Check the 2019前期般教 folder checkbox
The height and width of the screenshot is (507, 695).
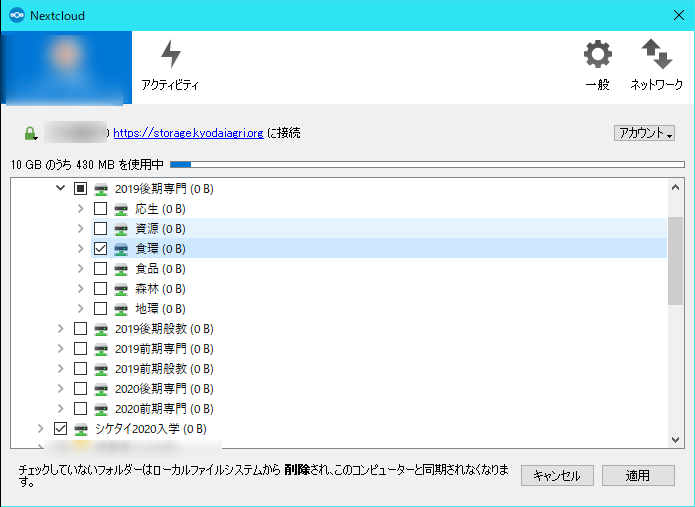80,369
